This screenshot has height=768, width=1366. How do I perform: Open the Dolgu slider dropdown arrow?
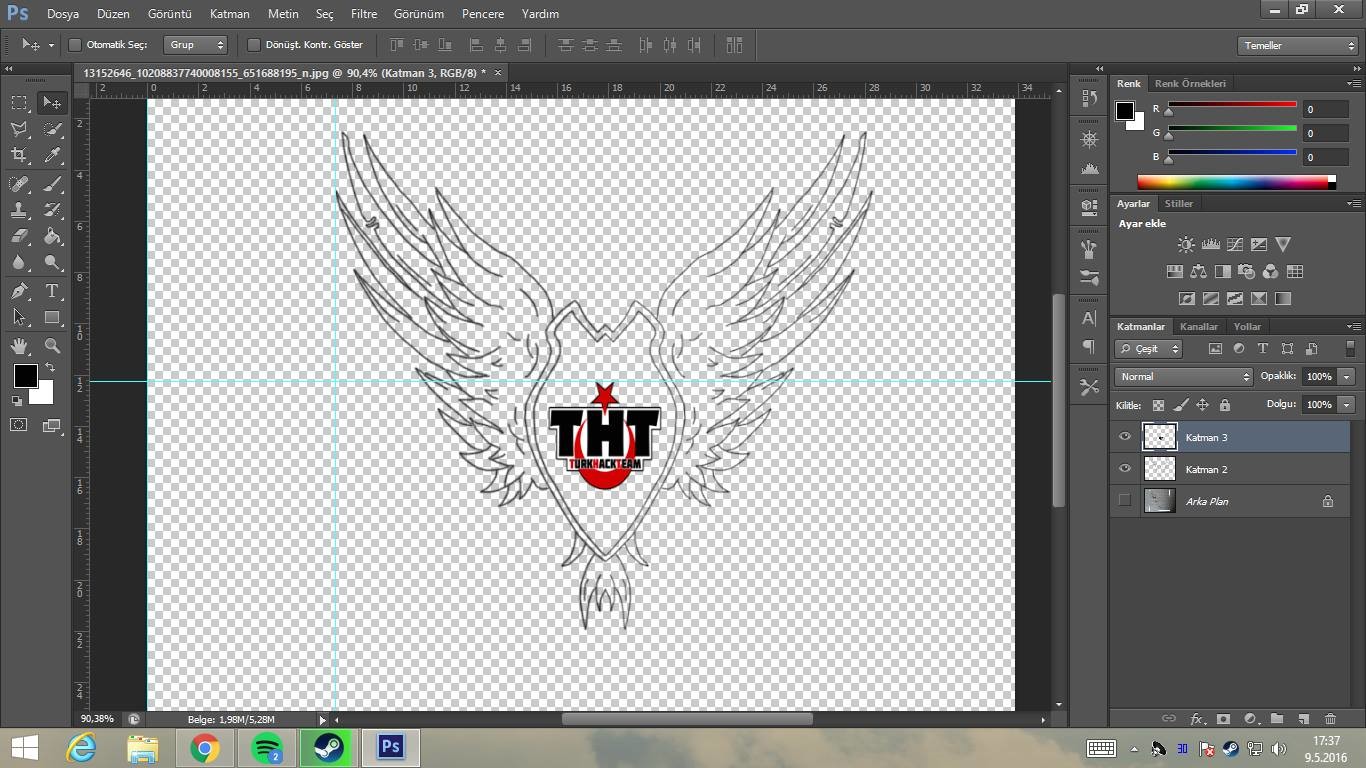(1347, 405)
